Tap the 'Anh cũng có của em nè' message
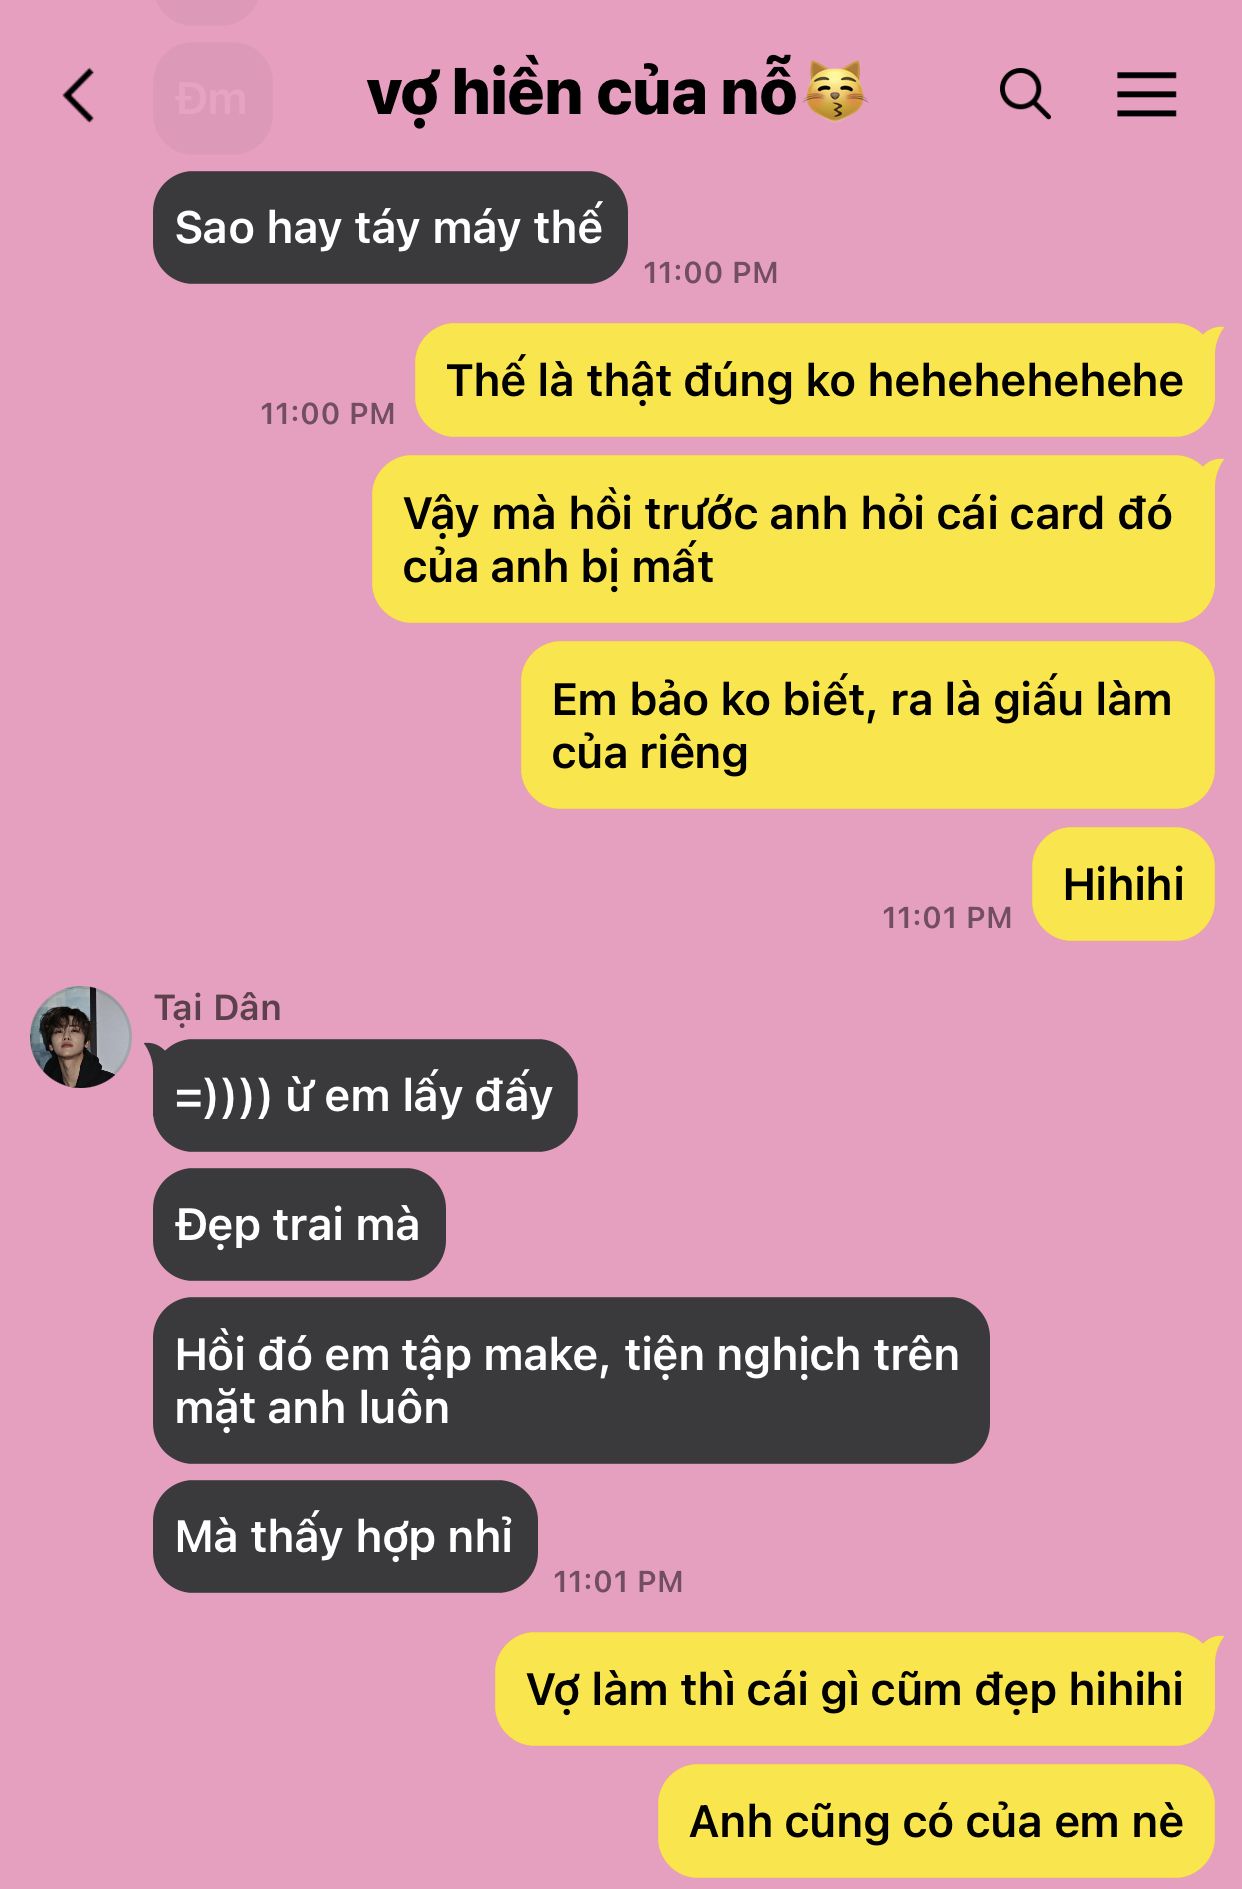Viewport: 1242px width, 1889px height. 936,1821
